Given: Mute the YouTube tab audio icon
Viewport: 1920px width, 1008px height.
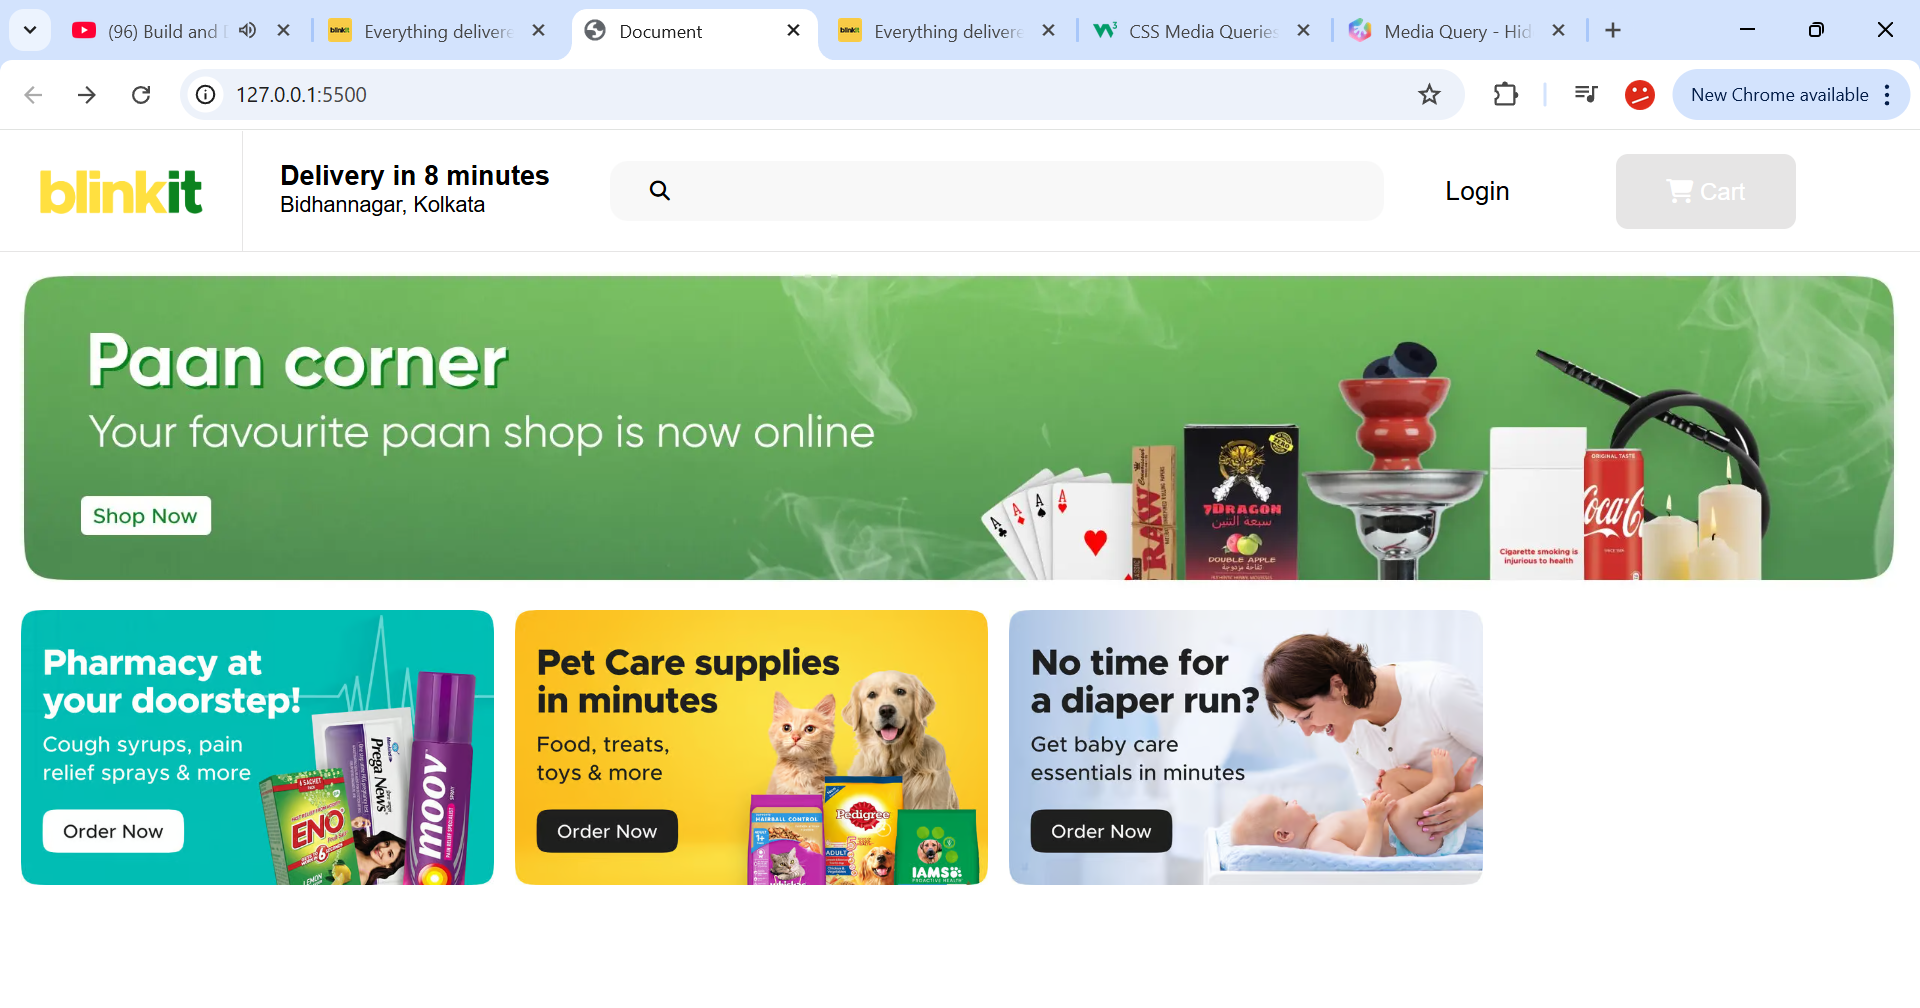Looking at the screenshot, I should pos(248,30).
